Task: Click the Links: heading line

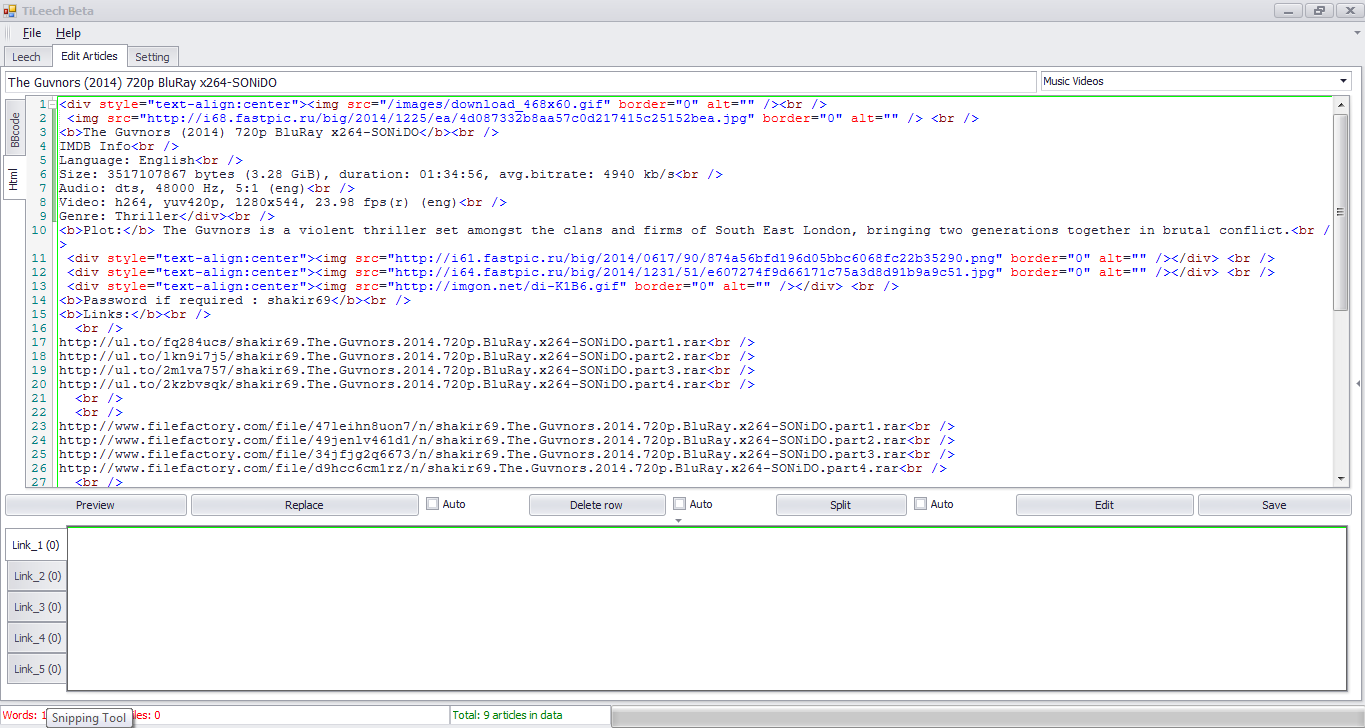Action: (134, 314)
